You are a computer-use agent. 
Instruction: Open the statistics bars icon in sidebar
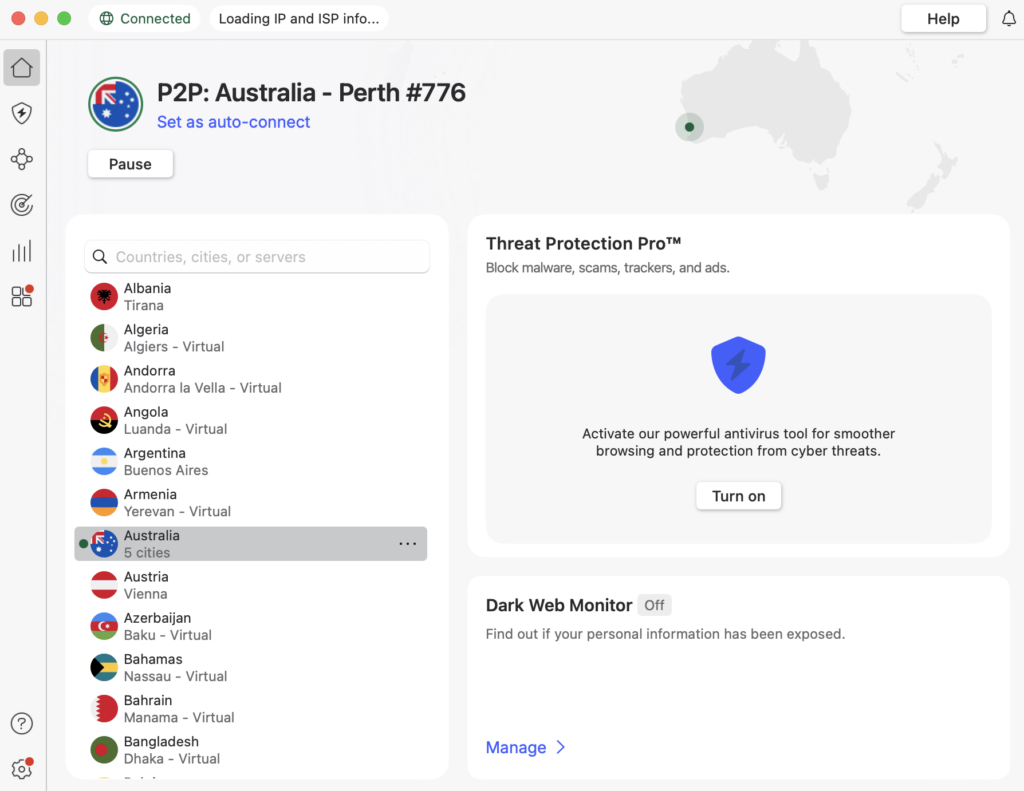(22, 251)
